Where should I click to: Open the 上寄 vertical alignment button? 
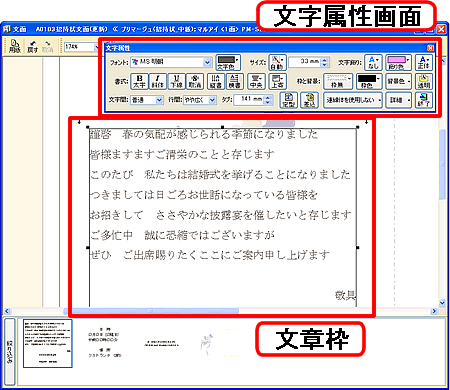[x=277, y=81]
